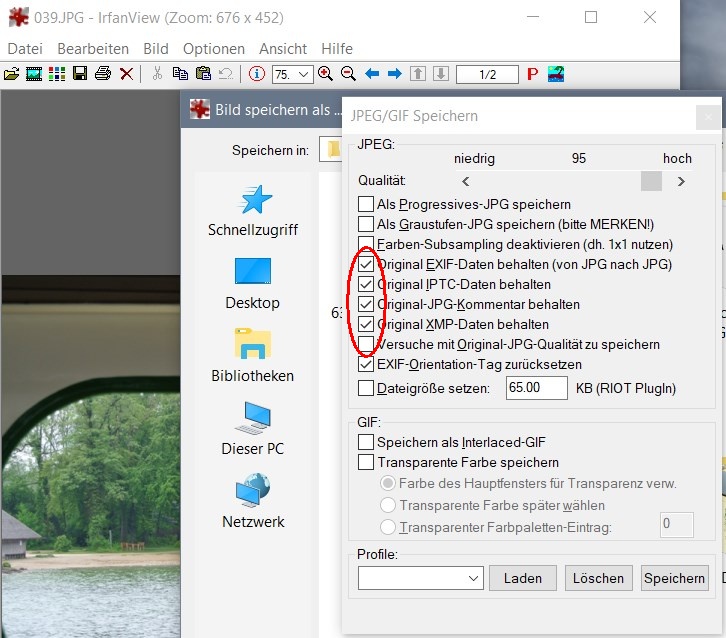The width and height of the screenshot is (726, 638).
Task: Open the Hilfe menu
Action: pyautogui.click(x=337, y=48)
